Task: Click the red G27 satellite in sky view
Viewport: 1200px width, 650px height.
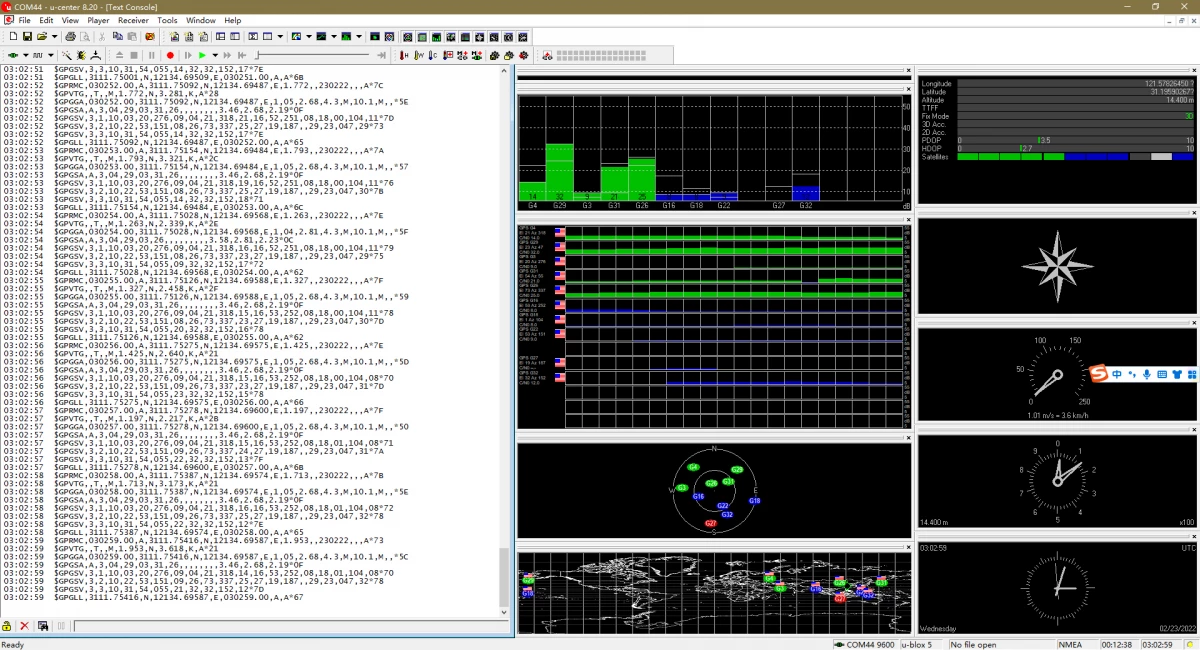Action: click(711, 523)
